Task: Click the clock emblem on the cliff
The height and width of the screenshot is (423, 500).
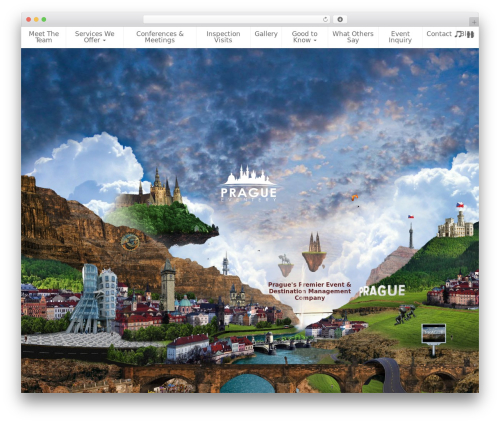Action: coord(130,242)
